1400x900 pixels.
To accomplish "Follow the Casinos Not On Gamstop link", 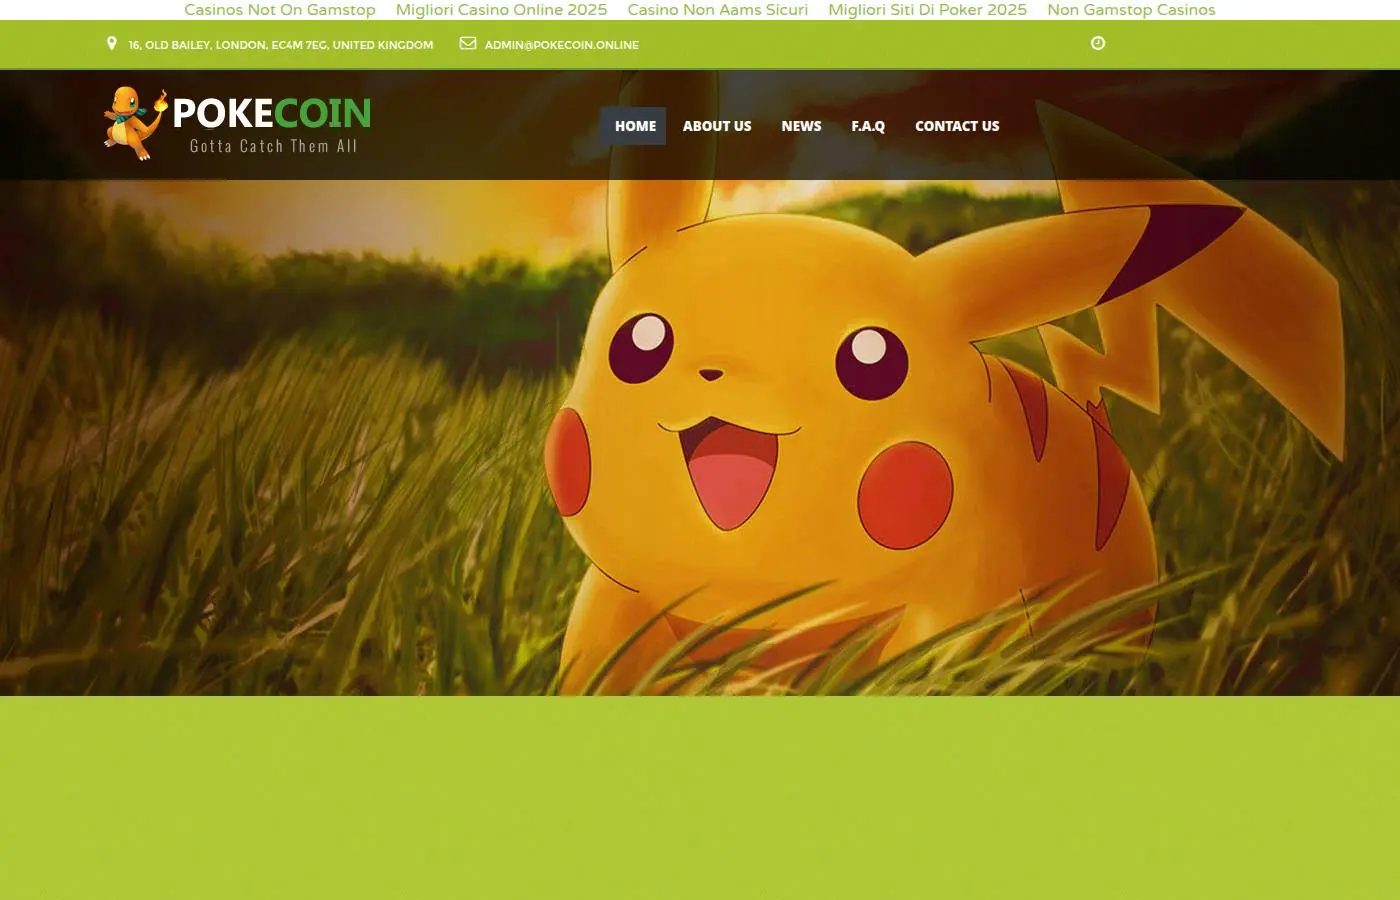I will pyautogui.click(x=280, y=10).
